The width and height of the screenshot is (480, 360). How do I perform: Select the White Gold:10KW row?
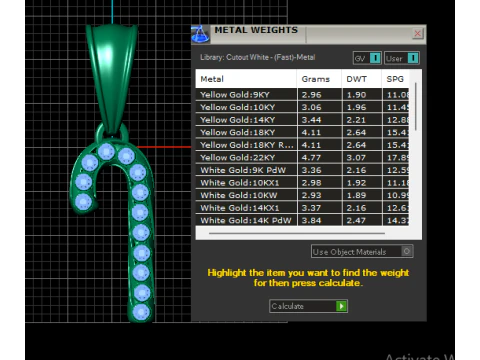pyautogui.click(x=302, y=195)
